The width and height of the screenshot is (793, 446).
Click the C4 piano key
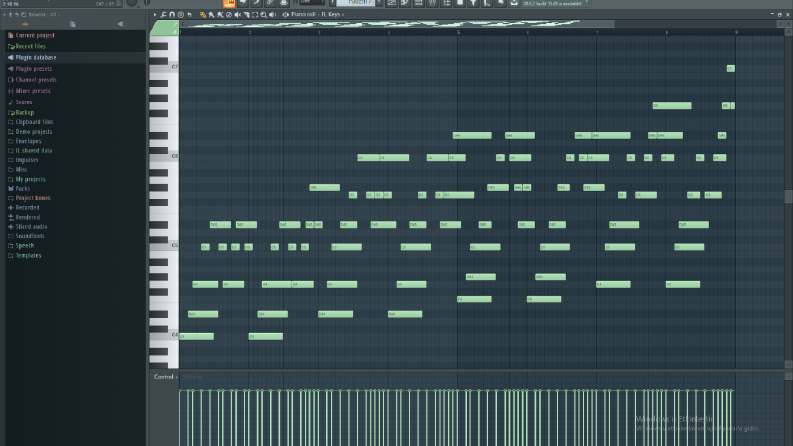coord(164,335)
